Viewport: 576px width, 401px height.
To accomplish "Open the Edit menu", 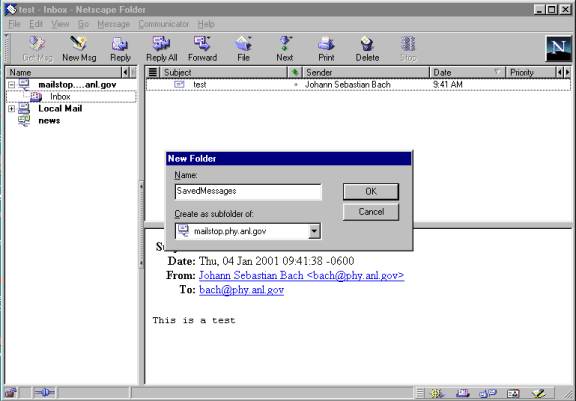I will (36, 24).
